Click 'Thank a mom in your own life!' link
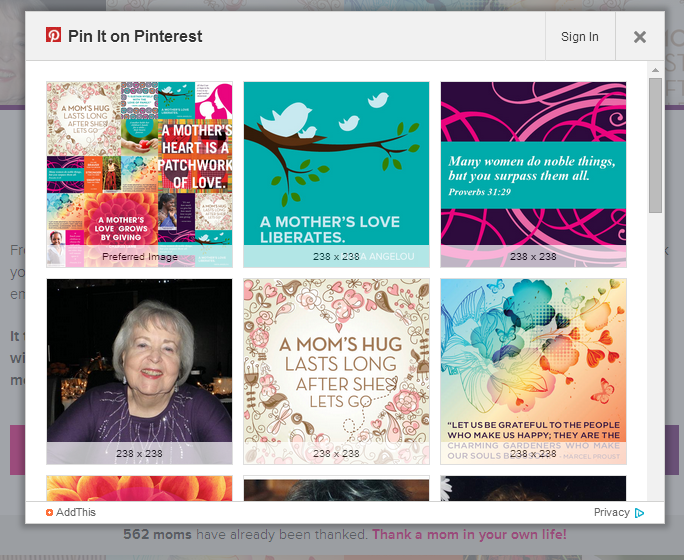Image resolution: width=684 pixels, height=560 pixels. click(469, 534)
